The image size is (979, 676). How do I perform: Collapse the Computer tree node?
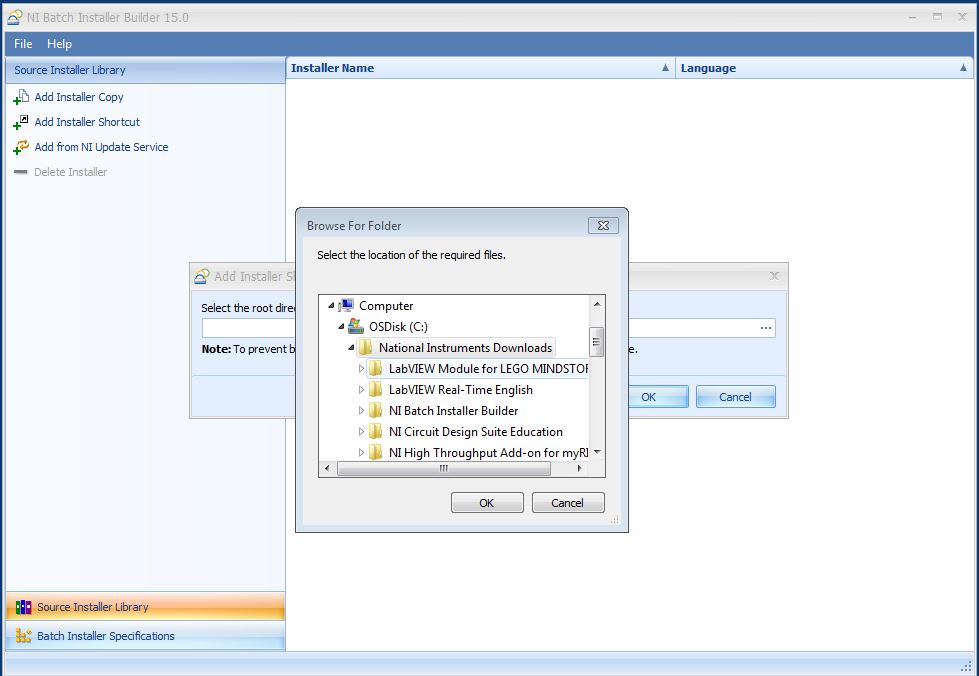(x=331, y=306)
